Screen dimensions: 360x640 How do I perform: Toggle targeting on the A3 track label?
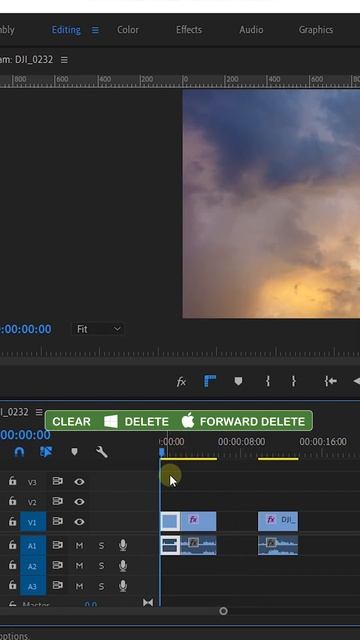coord(33,587)
